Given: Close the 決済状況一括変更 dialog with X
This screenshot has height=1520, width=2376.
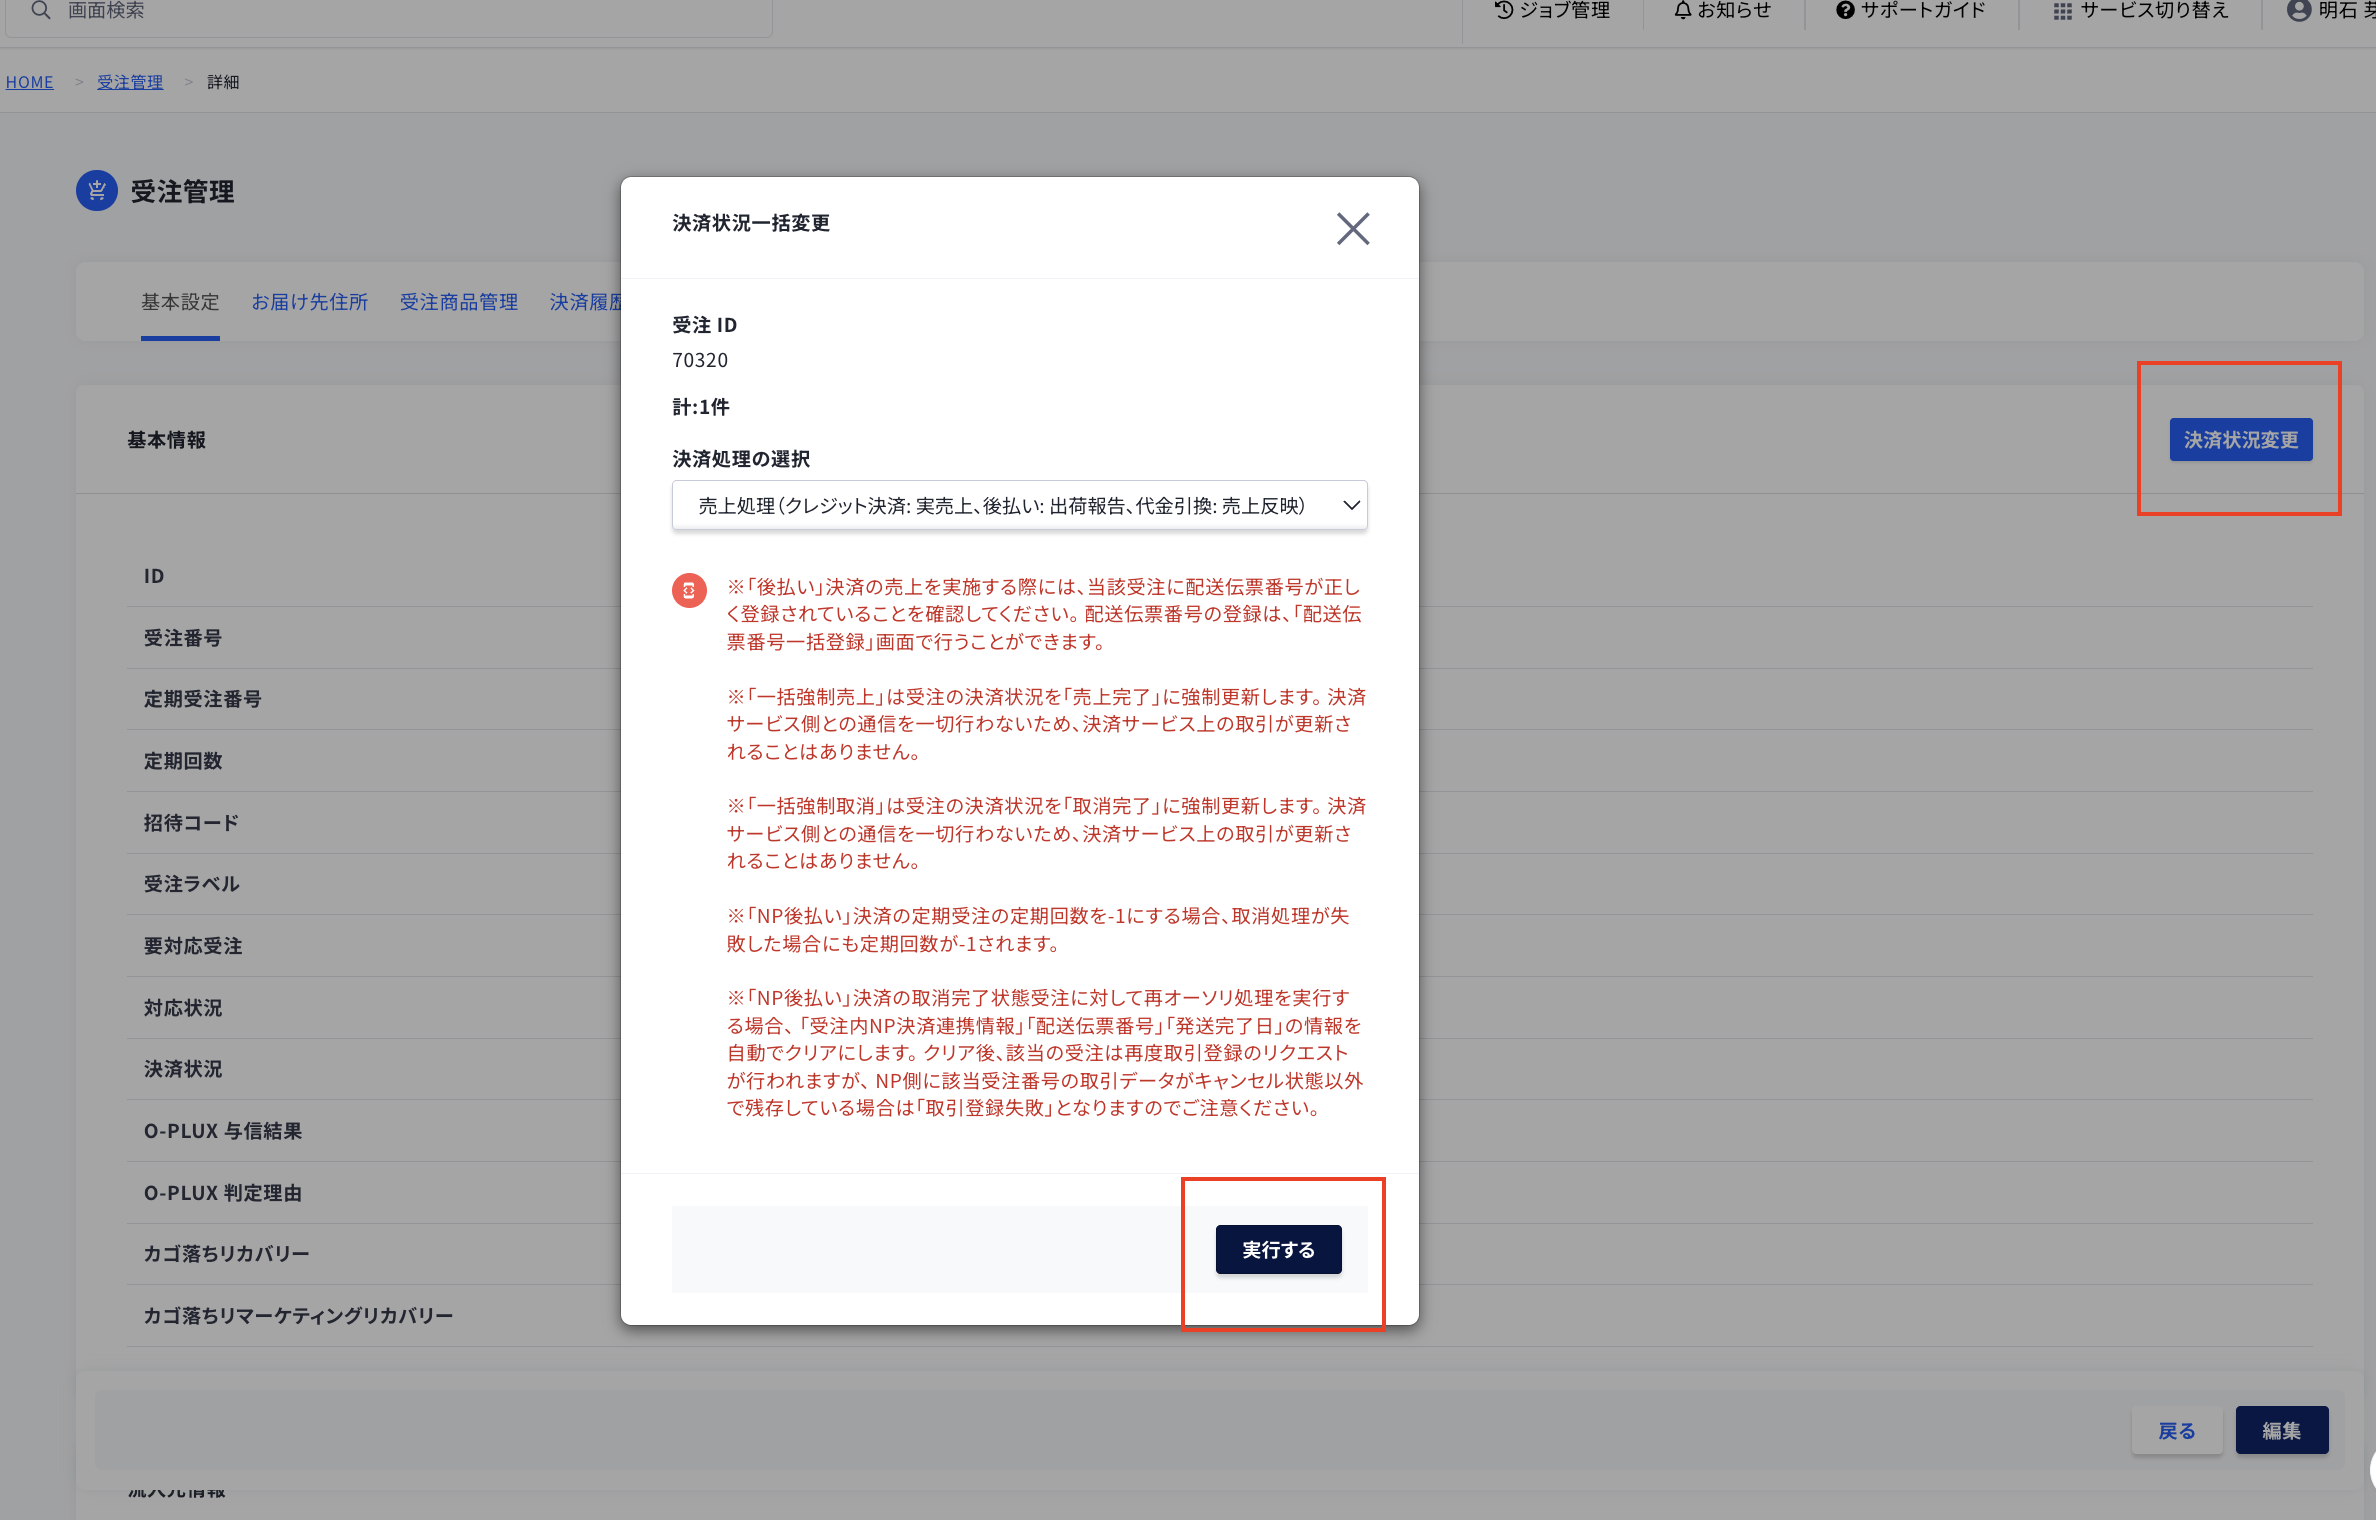Looking at the screenshot, I should click(x=1353, y=229).
